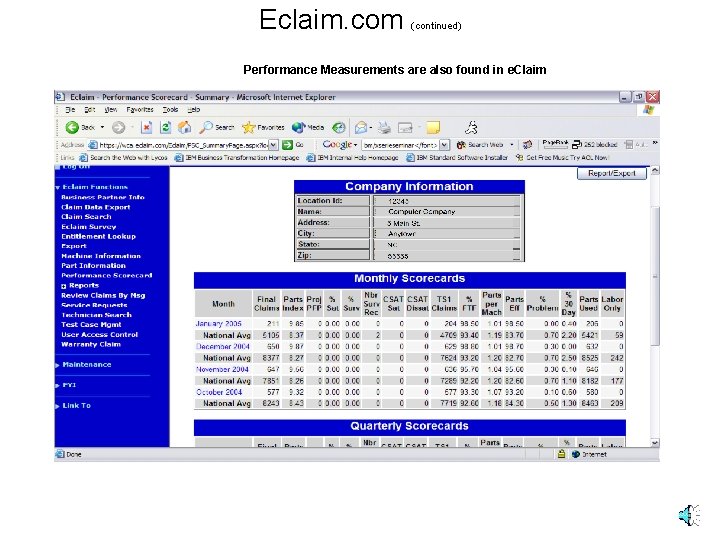
Task: Show more Google toolbar items via the chevron
Action: pos(655,143)
